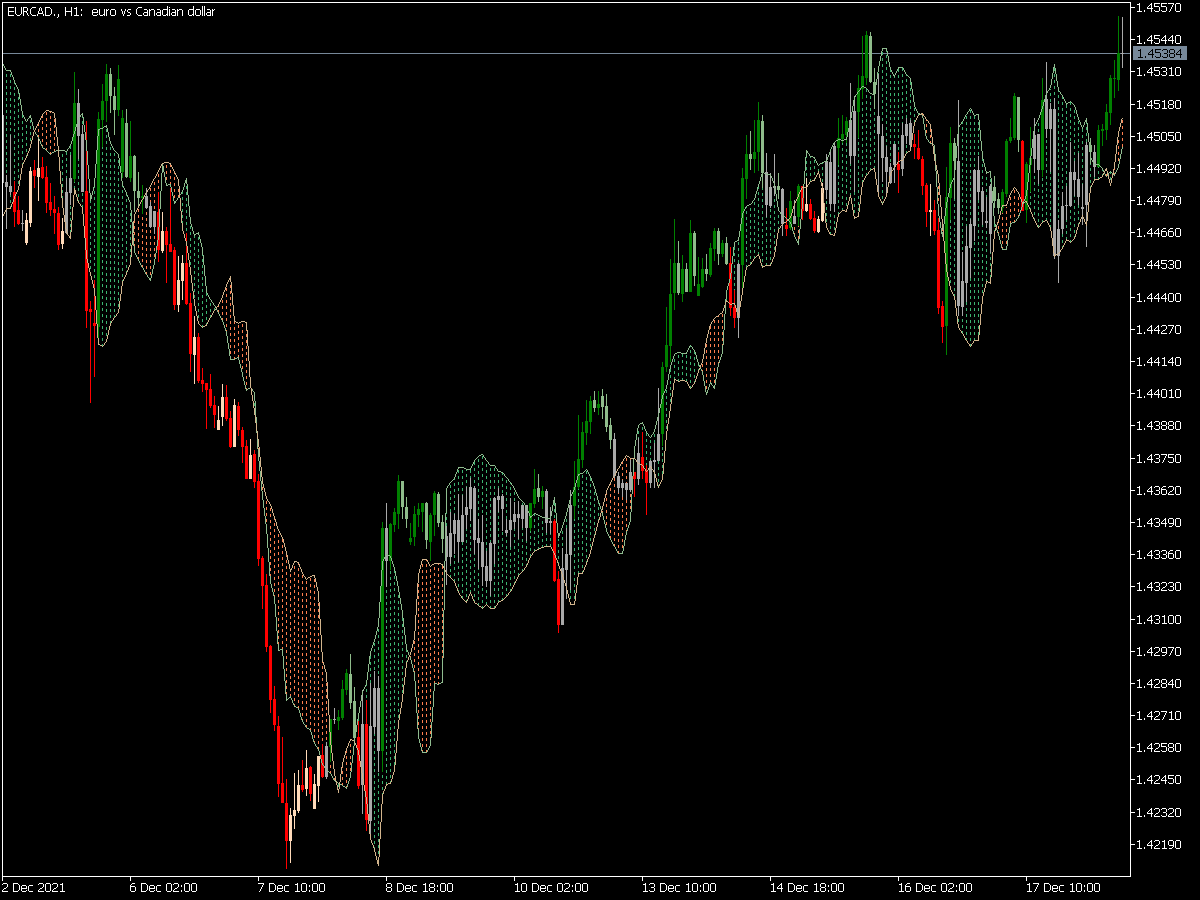Click the 17 Dec 10:00 time label
Viewport: 1200px width, 900px height.
coord(1062,887)
